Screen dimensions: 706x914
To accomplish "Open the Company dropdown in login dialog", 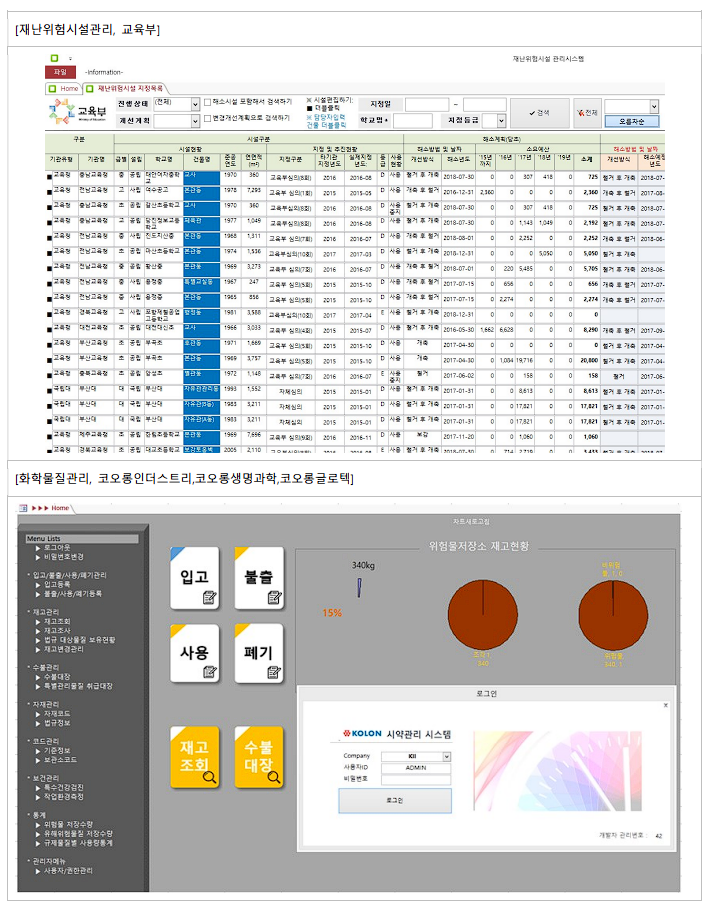I will [446, 756].
